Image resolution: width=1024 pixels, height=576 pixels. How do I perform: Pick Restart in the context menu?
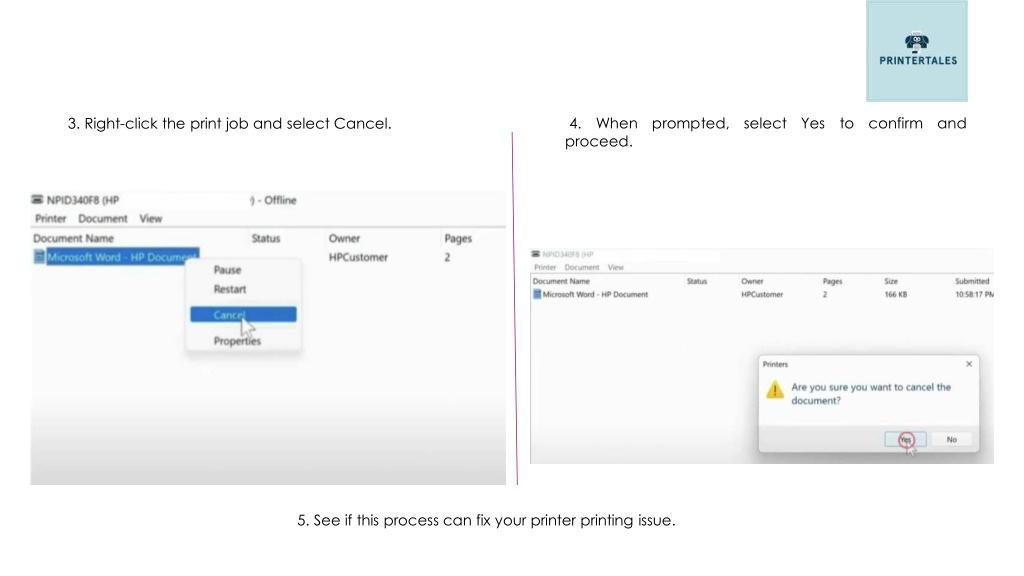(230, 289)
